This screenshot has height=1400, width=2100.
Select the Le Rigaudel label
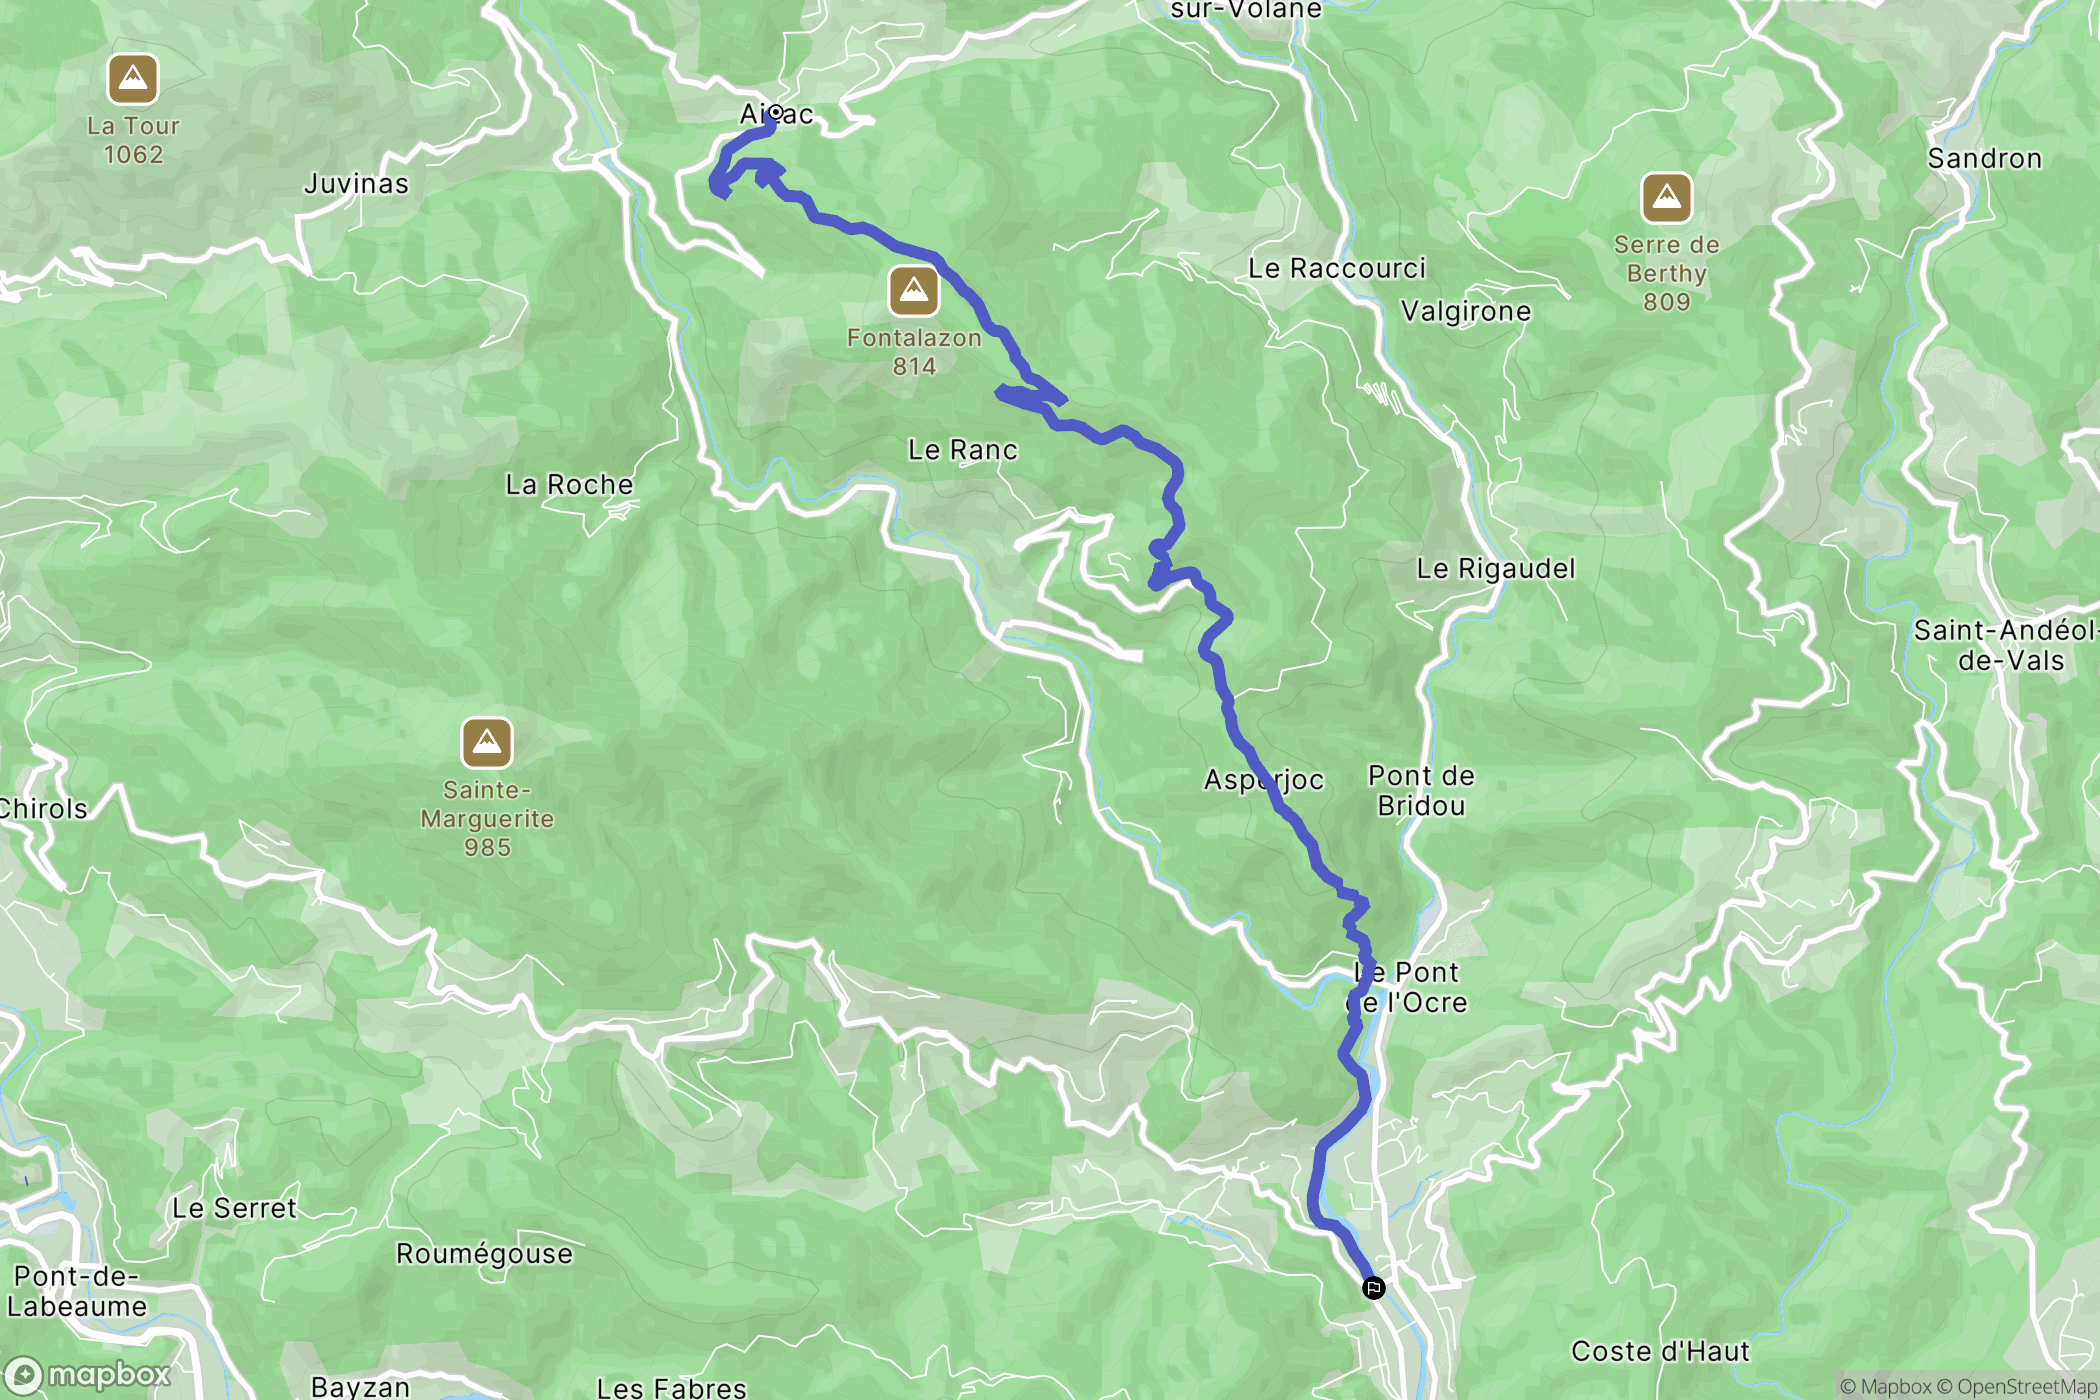coord(1495,569)
